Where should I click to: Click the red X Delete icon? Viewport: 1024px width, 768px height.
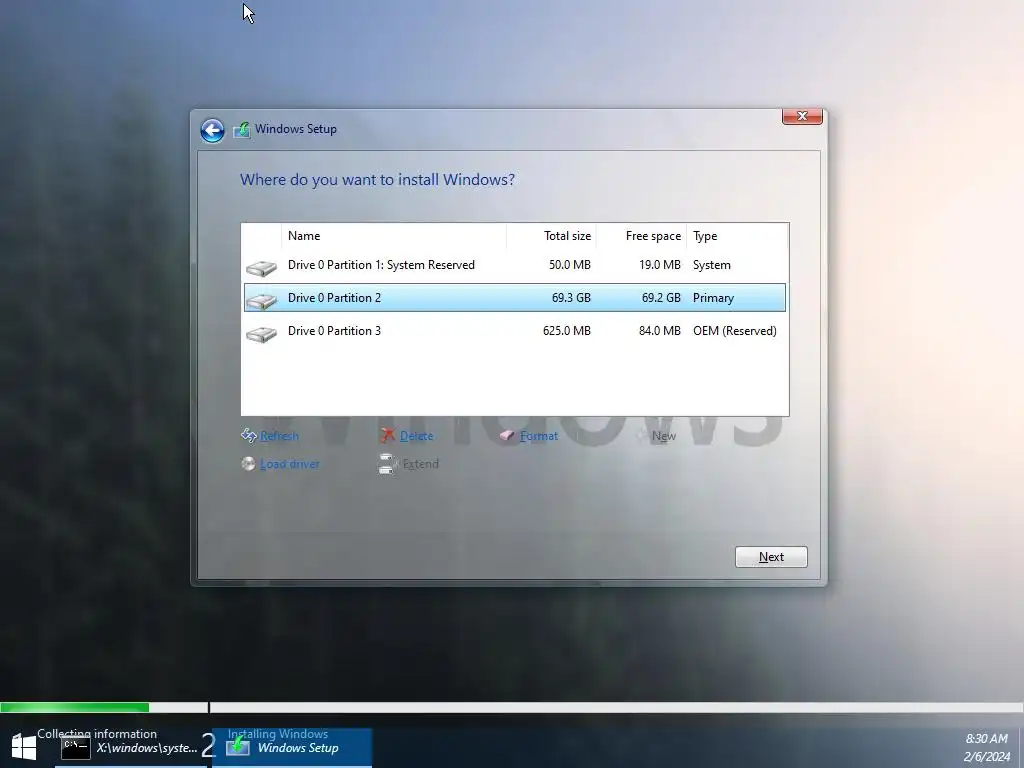[x=388, y=435]
